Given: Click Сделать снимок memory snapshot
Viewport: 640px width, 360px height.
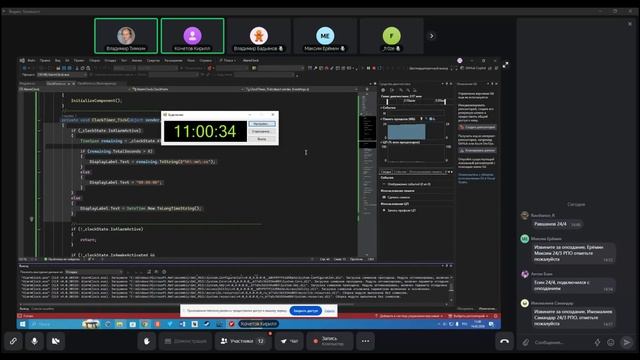Looking at the screenshot, I should coord(398,197).
